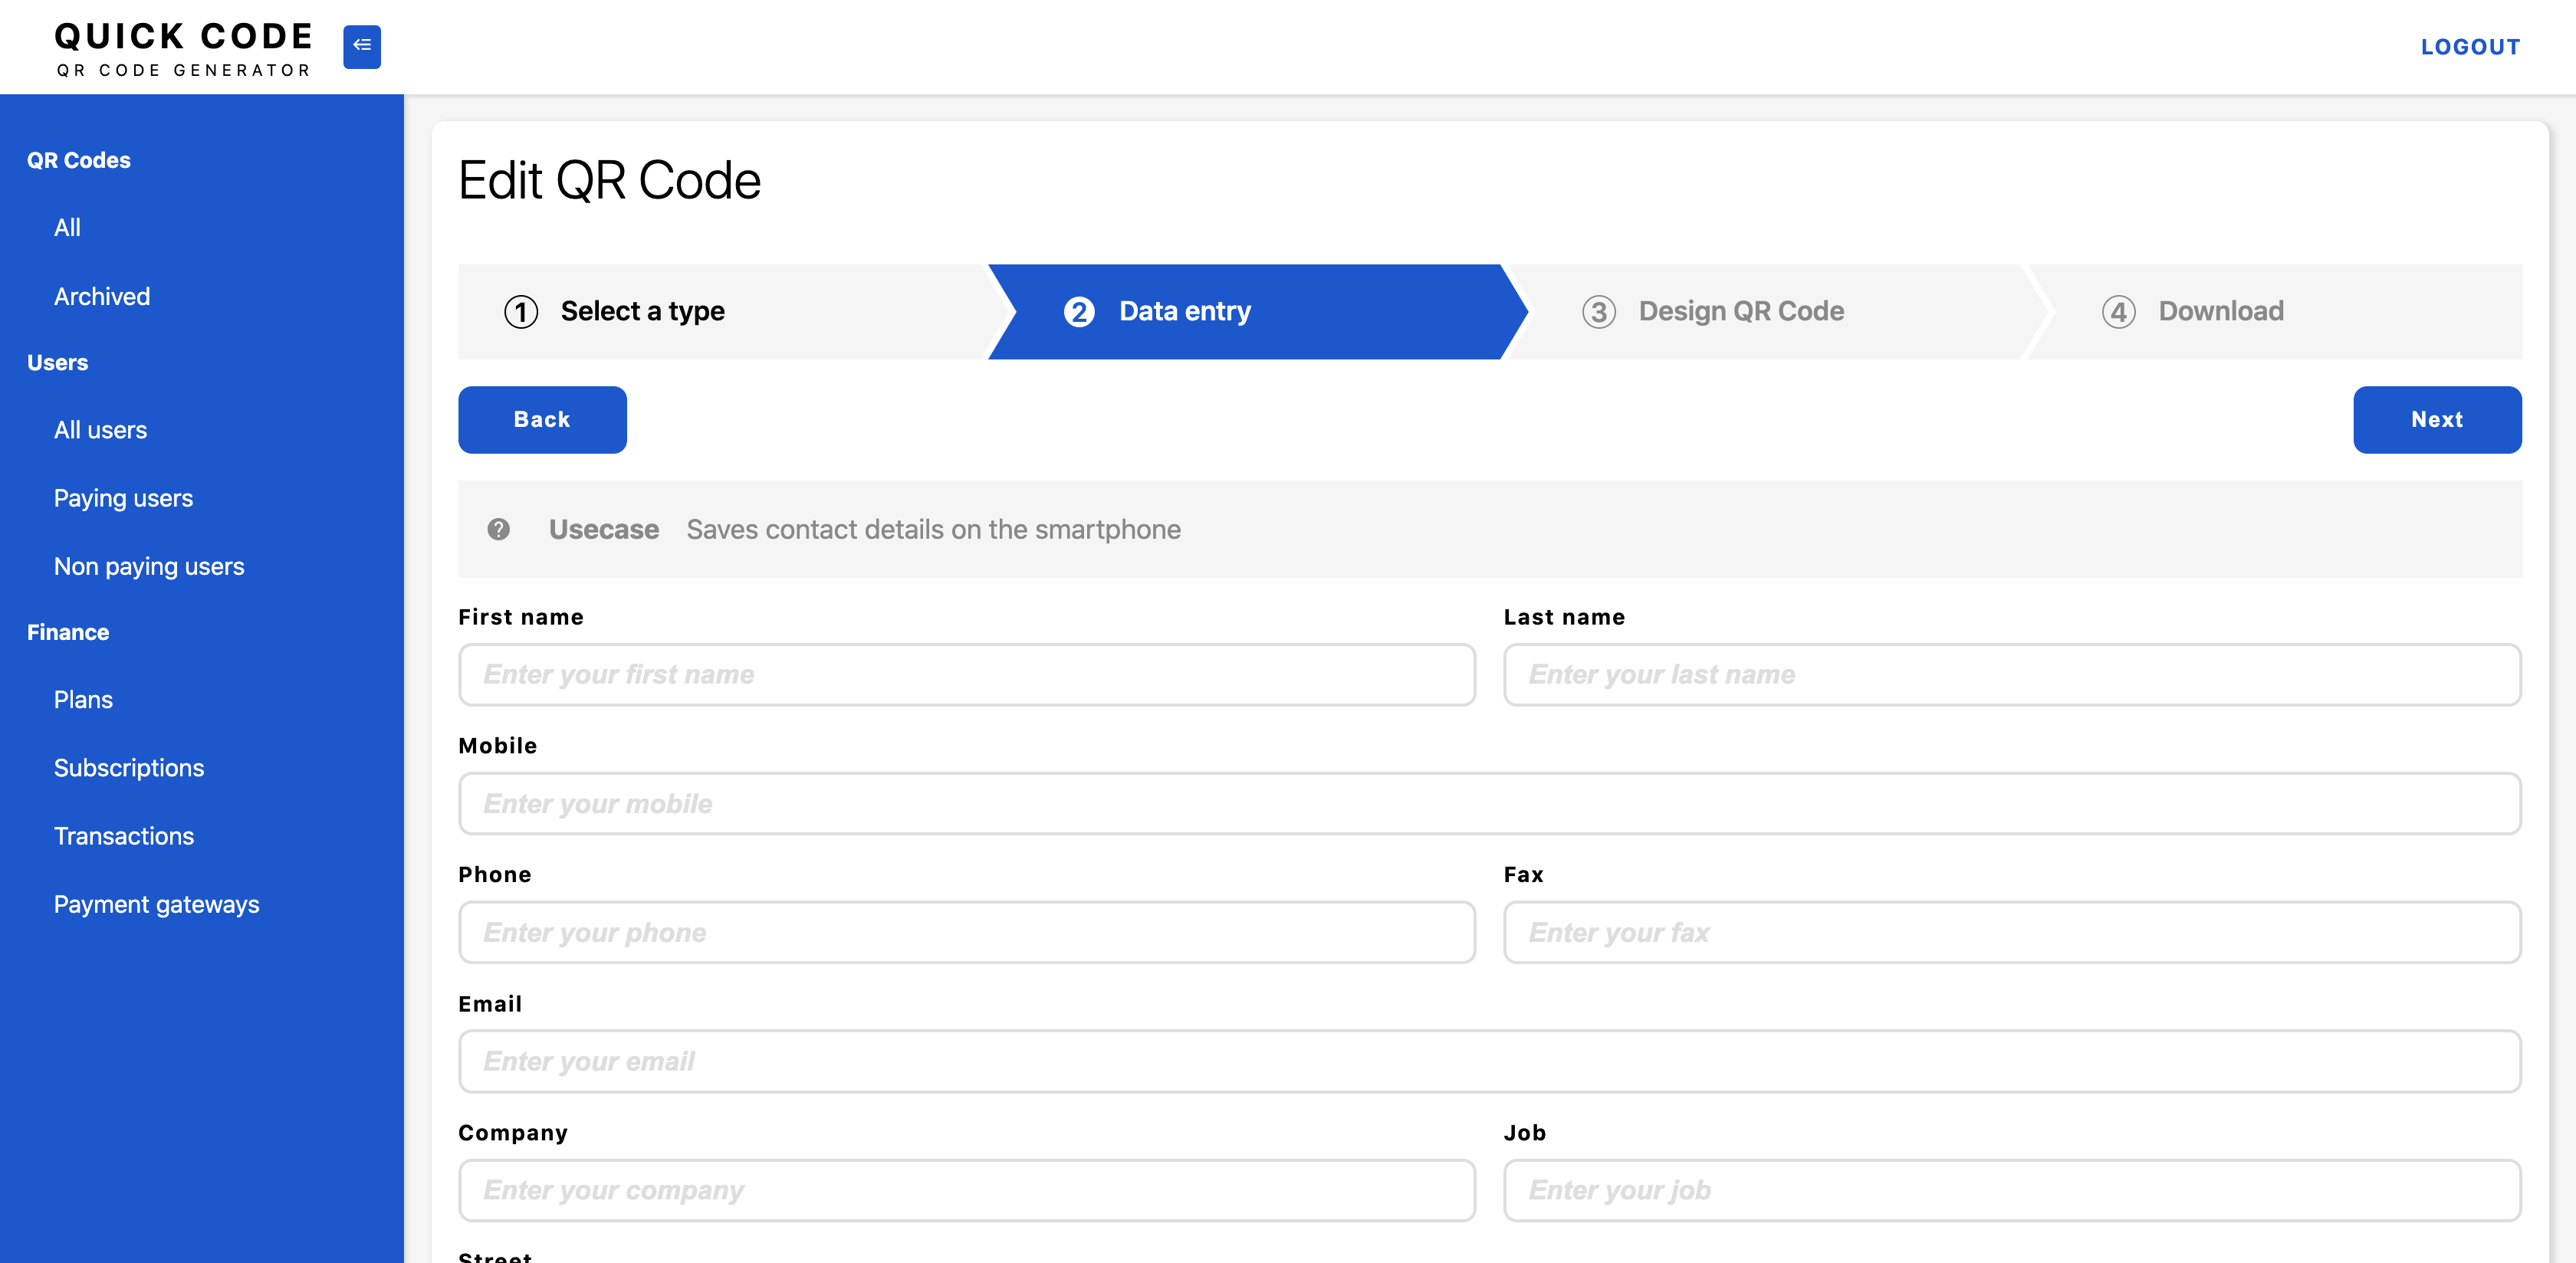Image resolution: width=2576 pixels, height=1263 pixels.
Task: Open Non paying users list
Action: (149, 566)
